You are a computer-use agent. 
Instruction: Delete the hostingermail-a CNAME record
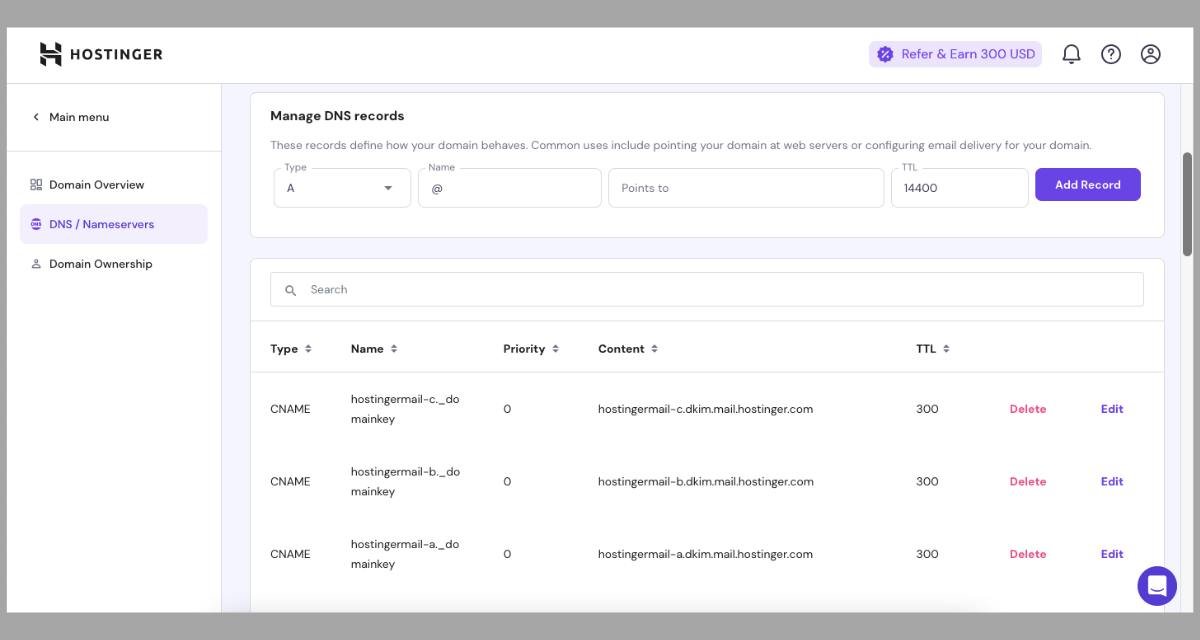(1028, 554)
